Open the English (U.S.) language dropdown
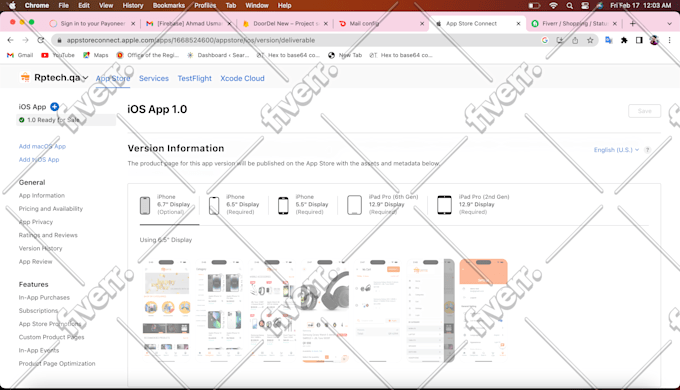Screen dimensions: 680x390 tap(616, 150)
